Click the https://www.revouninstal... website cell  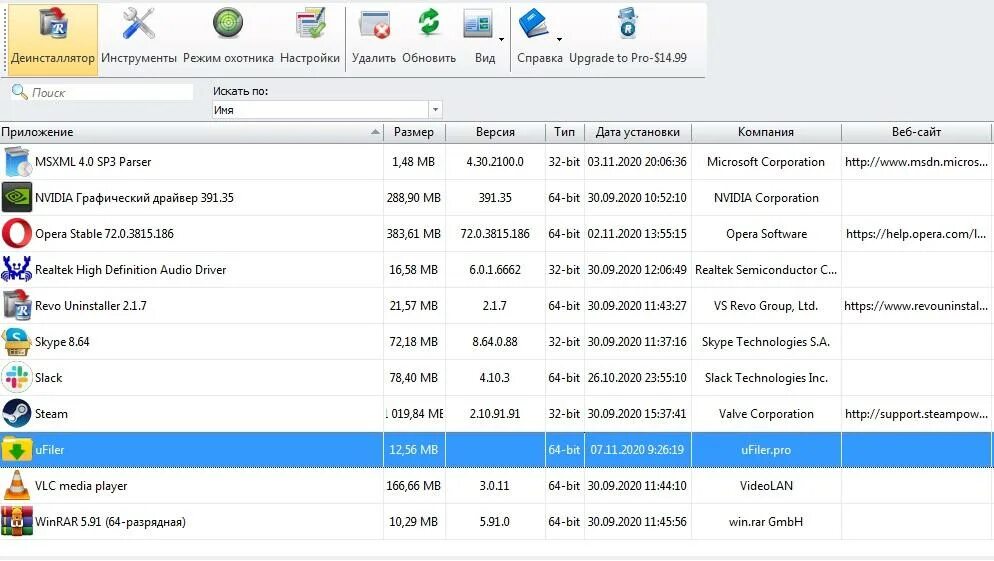coord(916,306)
